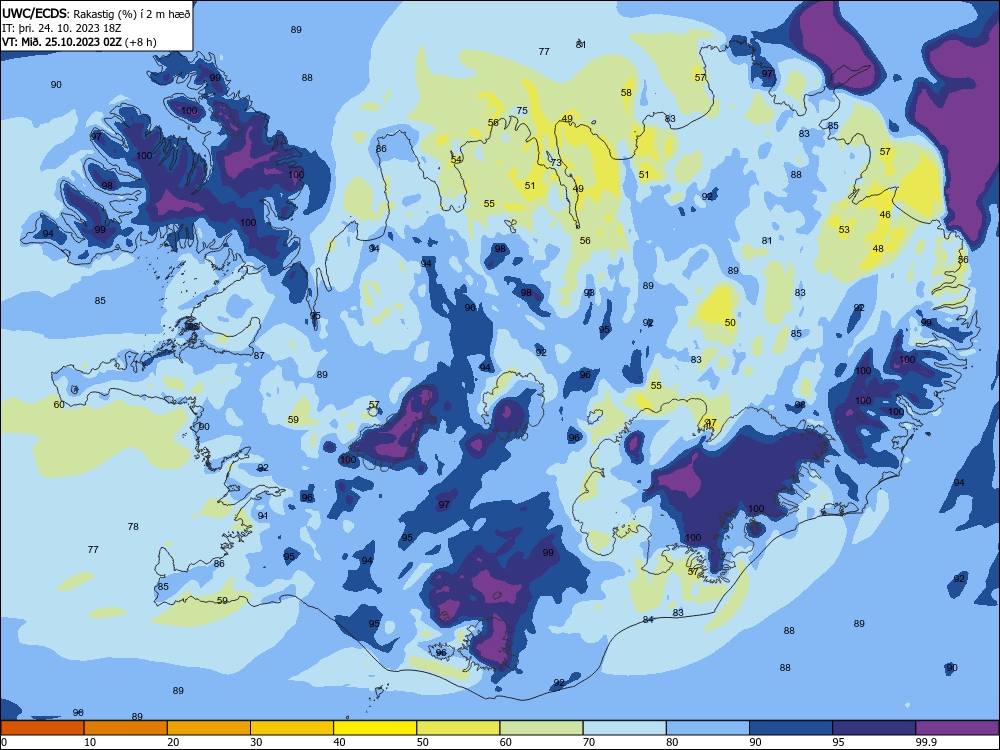Click the valid time line 'VT: Mið. 25.10.2023 02Z (+8 h)'
Viewport: 1000px width, 750px height.
pos(79,42)
